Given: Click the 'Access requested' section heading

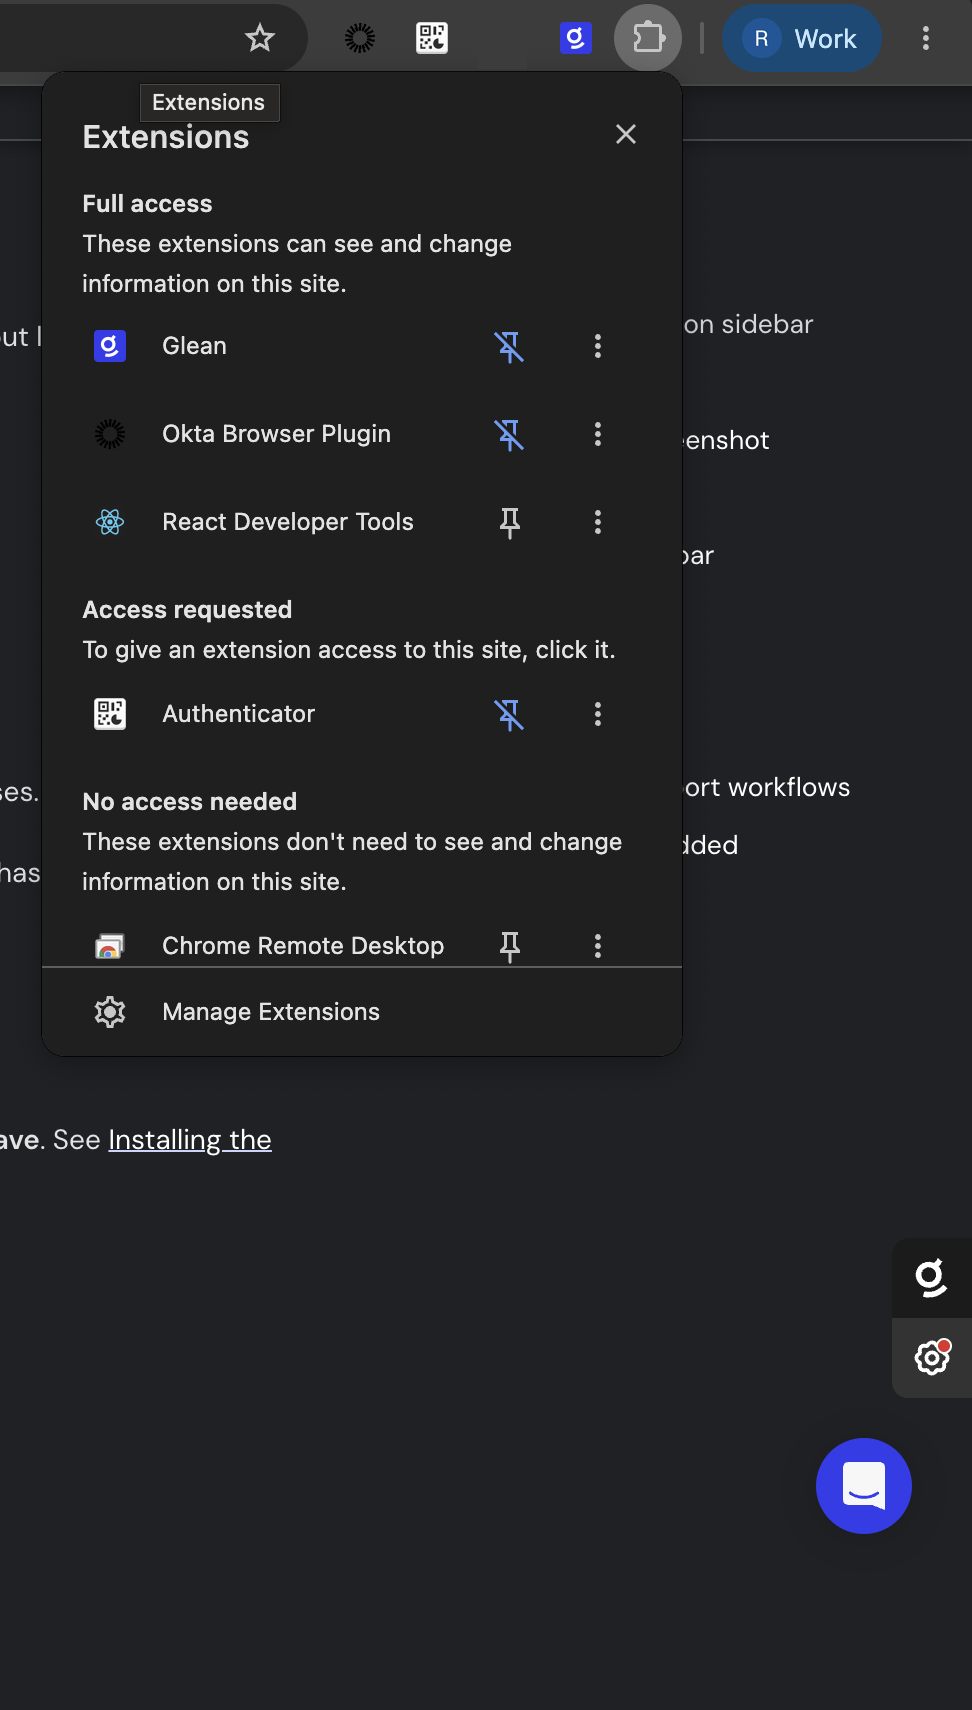Looking at the screenshot, I should tap(187, 610).
